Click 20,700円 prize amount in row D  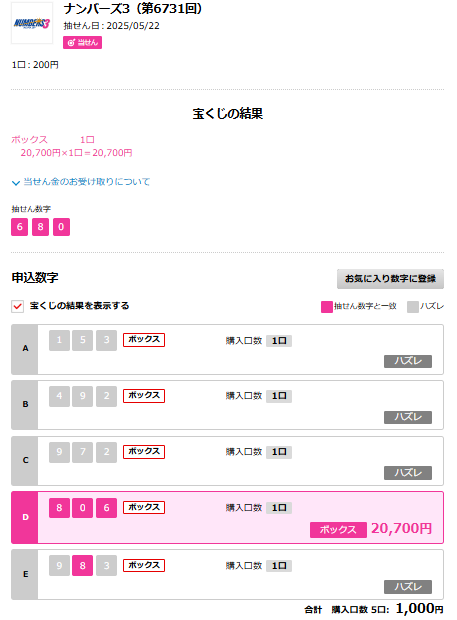pyautogui.click(x=401, y=529)
